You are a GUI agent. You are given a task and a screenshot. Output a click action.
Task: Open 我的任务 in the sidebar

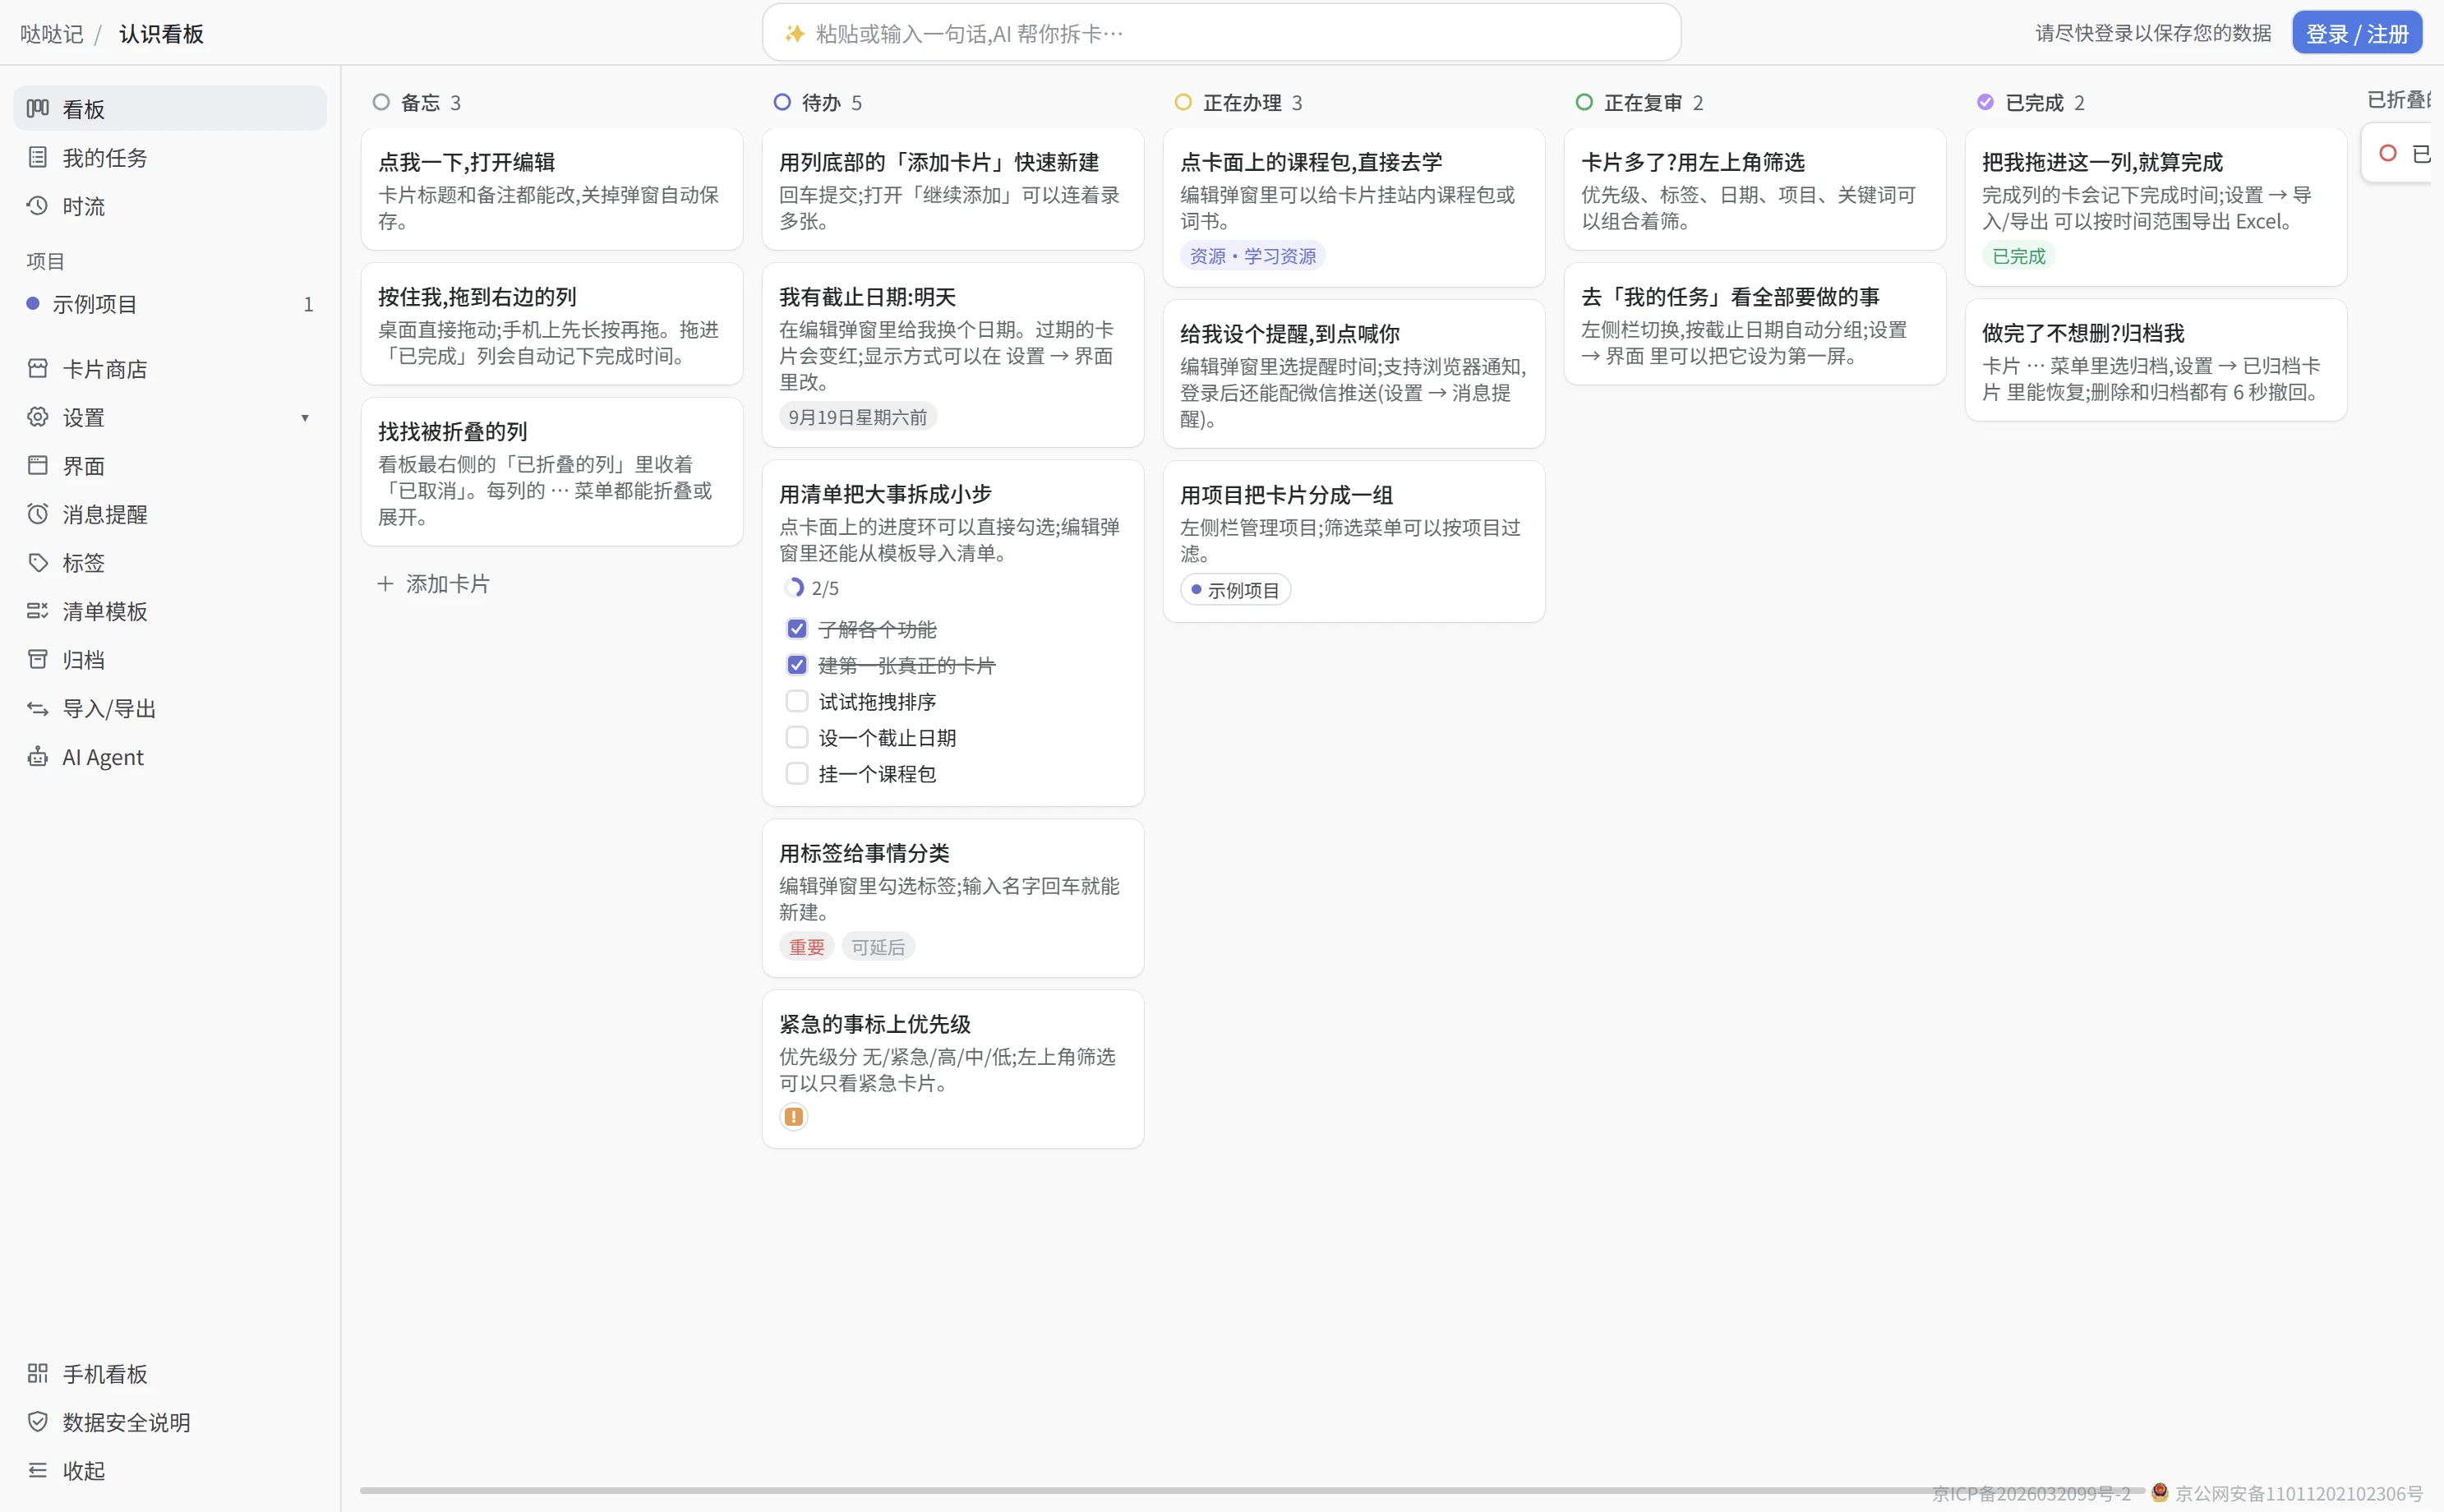coord(169,157)
